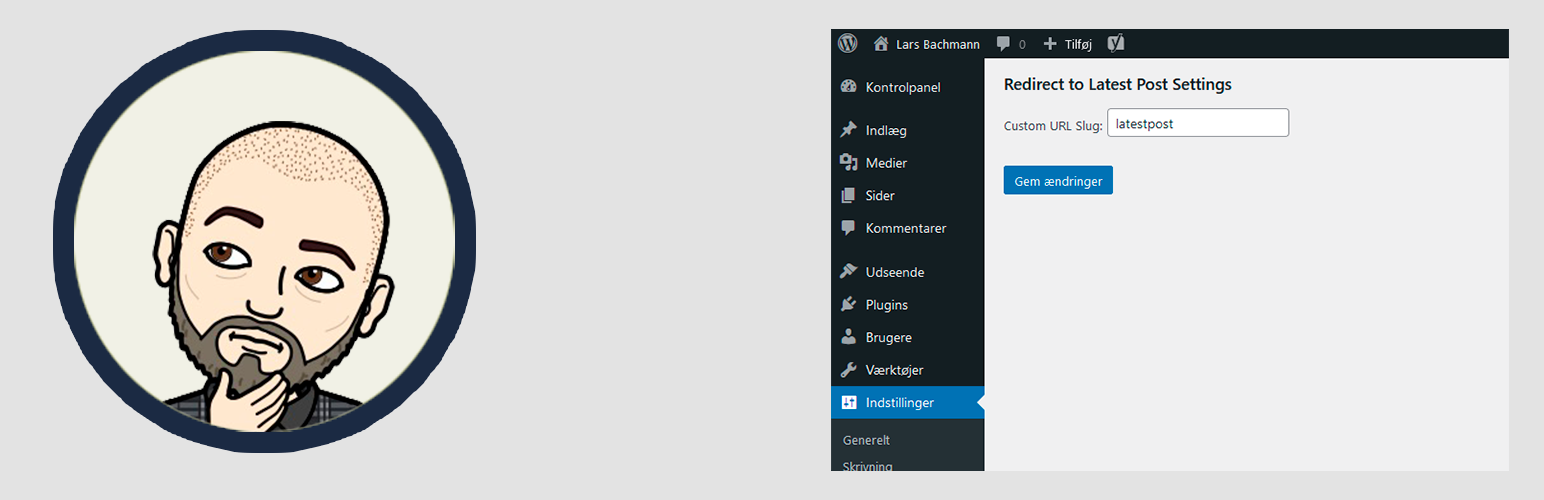Open Kontrolpanel dashboard menu item

click(902, 87)
